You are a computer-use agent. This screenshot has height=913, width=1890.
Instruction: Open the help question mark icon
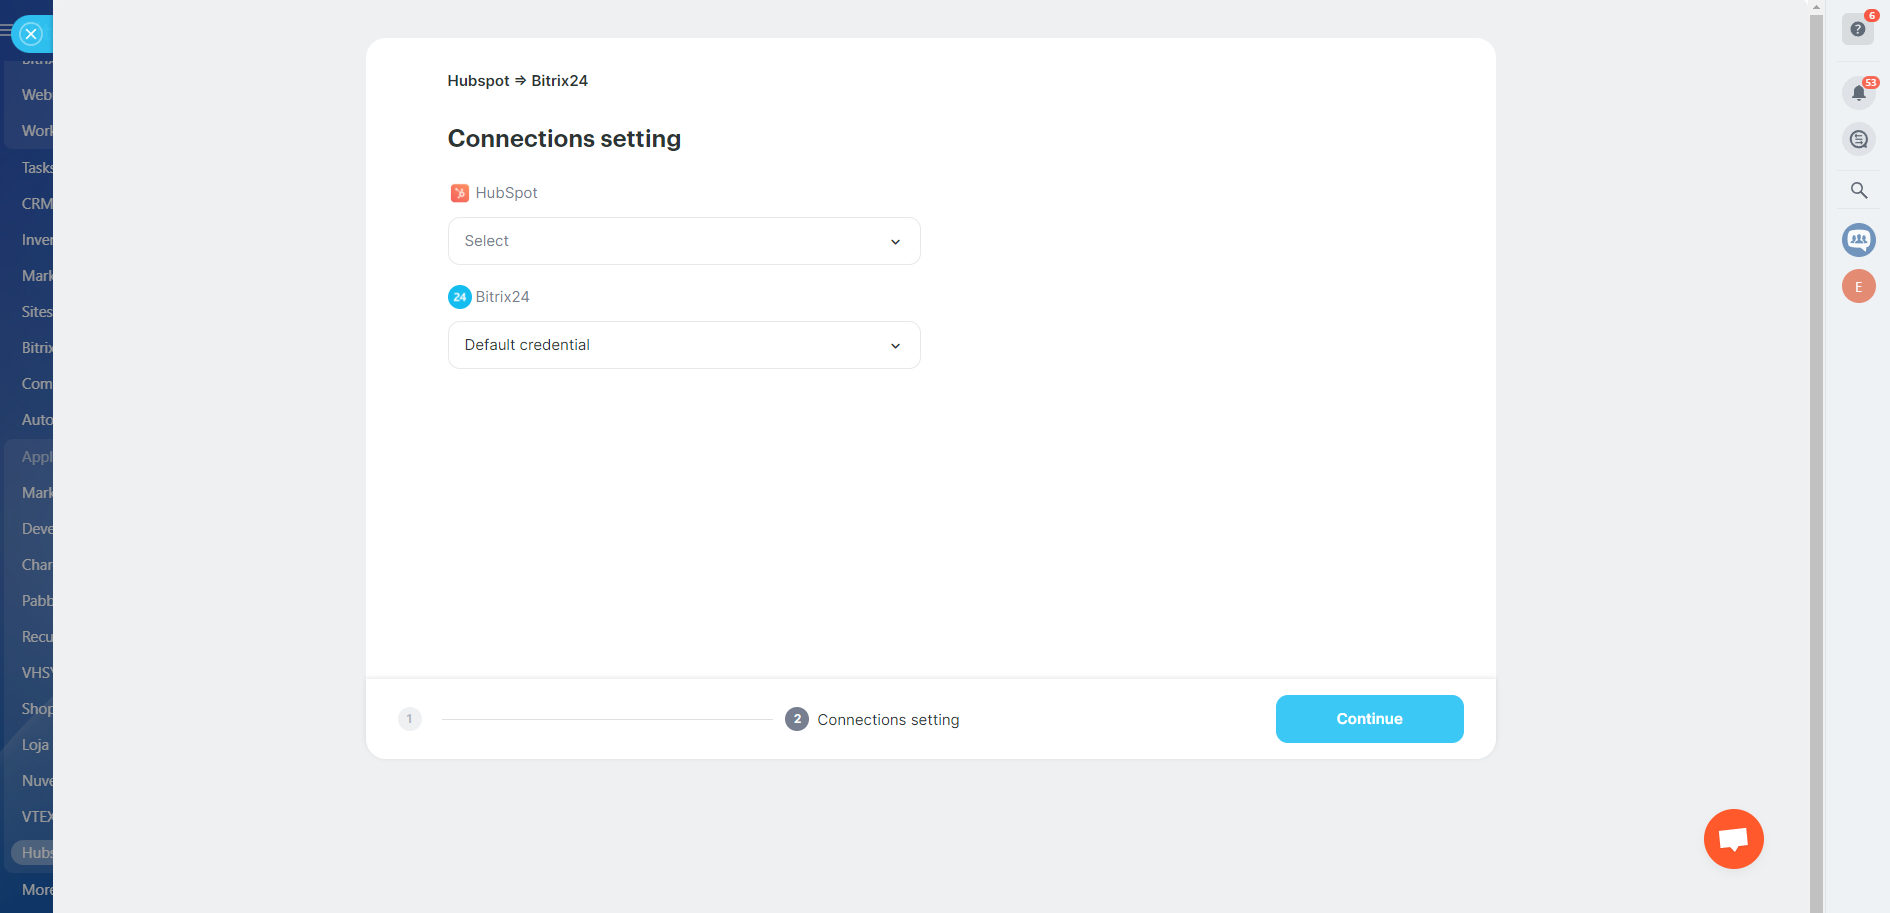tap(1858, 29)
